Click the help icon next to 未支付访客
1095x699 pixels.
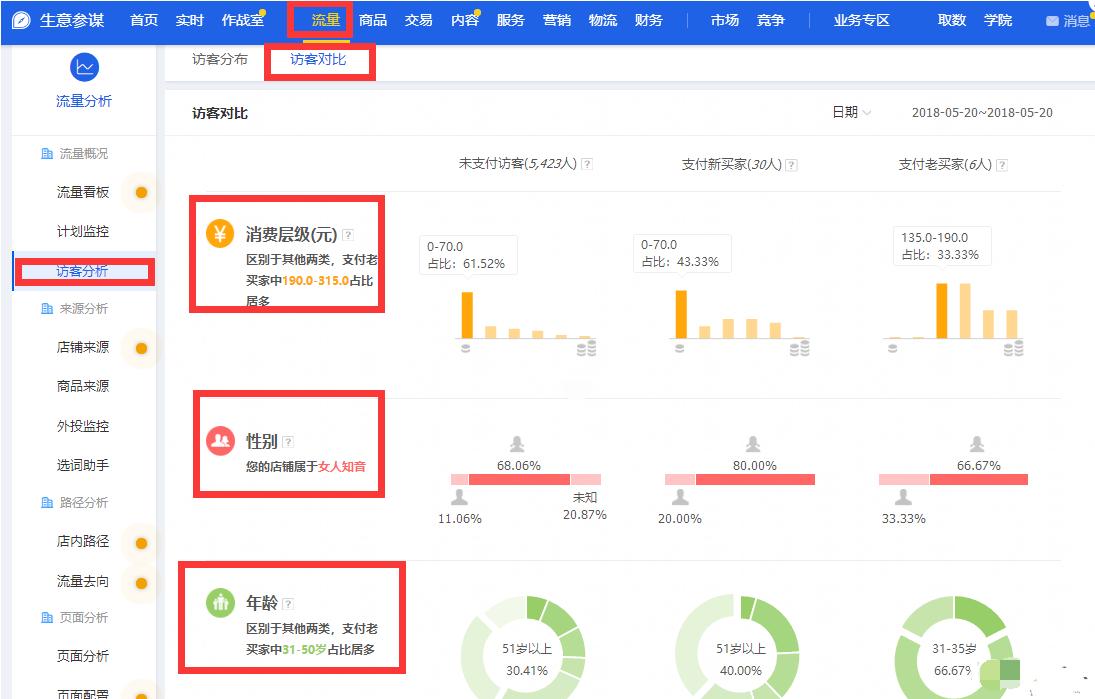(x=588, y=164)
